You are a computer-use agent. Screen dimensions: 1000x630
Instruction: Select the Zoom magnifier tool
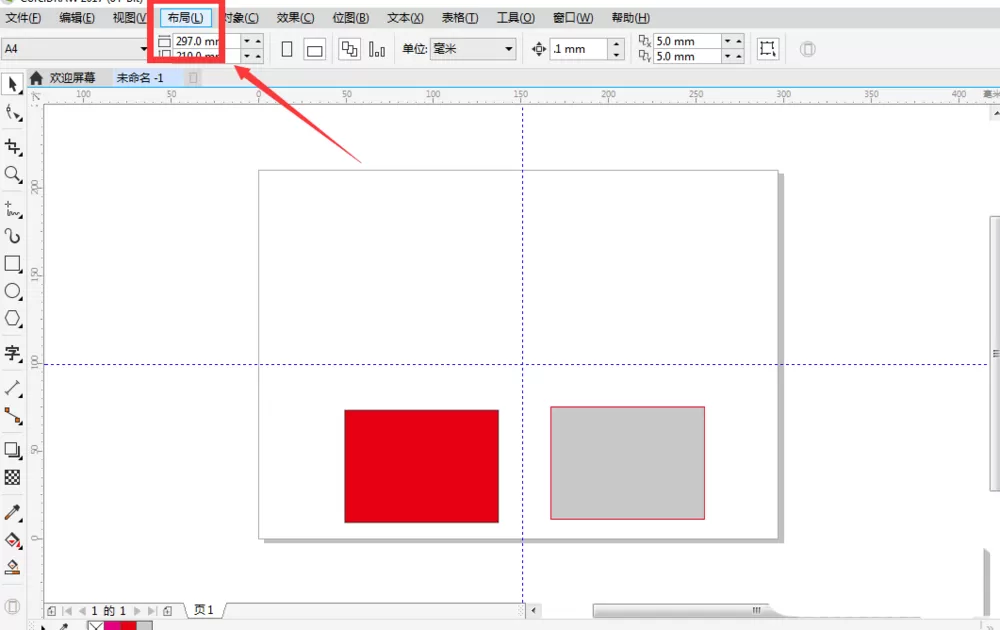click(13, 174)
